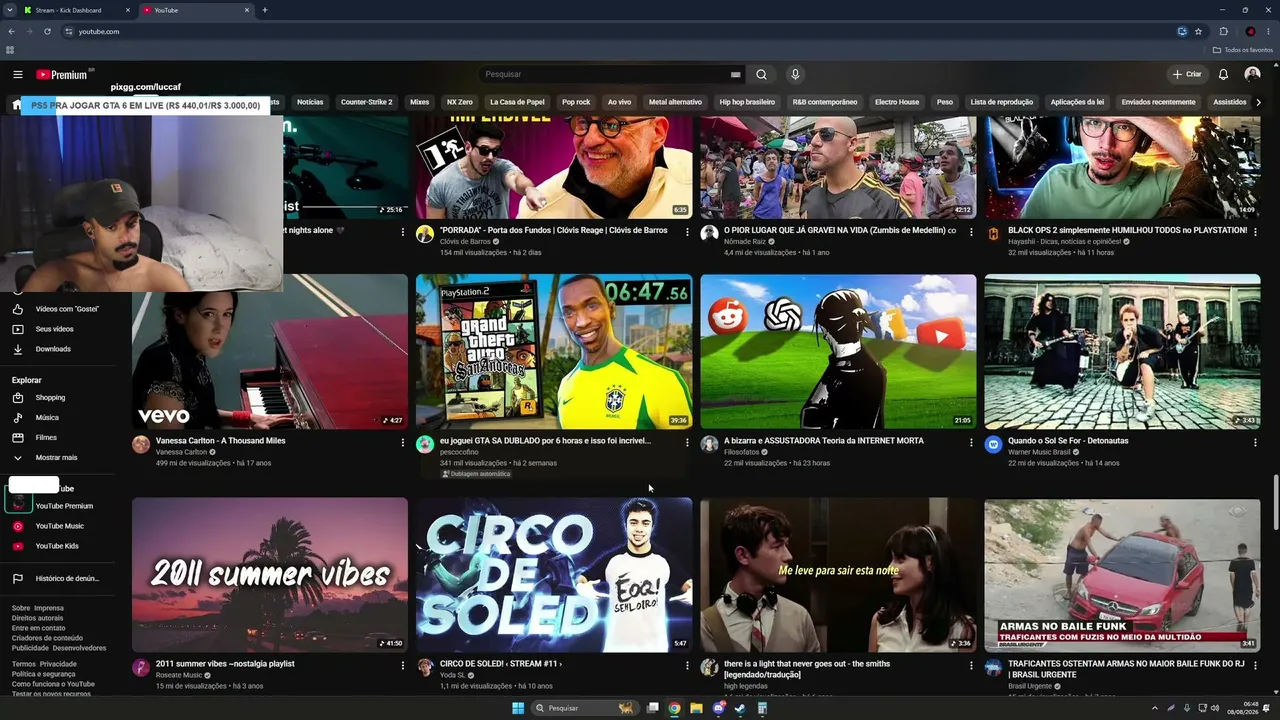Go to YouTube Premium home logo
This screenshot has width=1280, height=720.
pyautogui.click(x=64, y=74)
